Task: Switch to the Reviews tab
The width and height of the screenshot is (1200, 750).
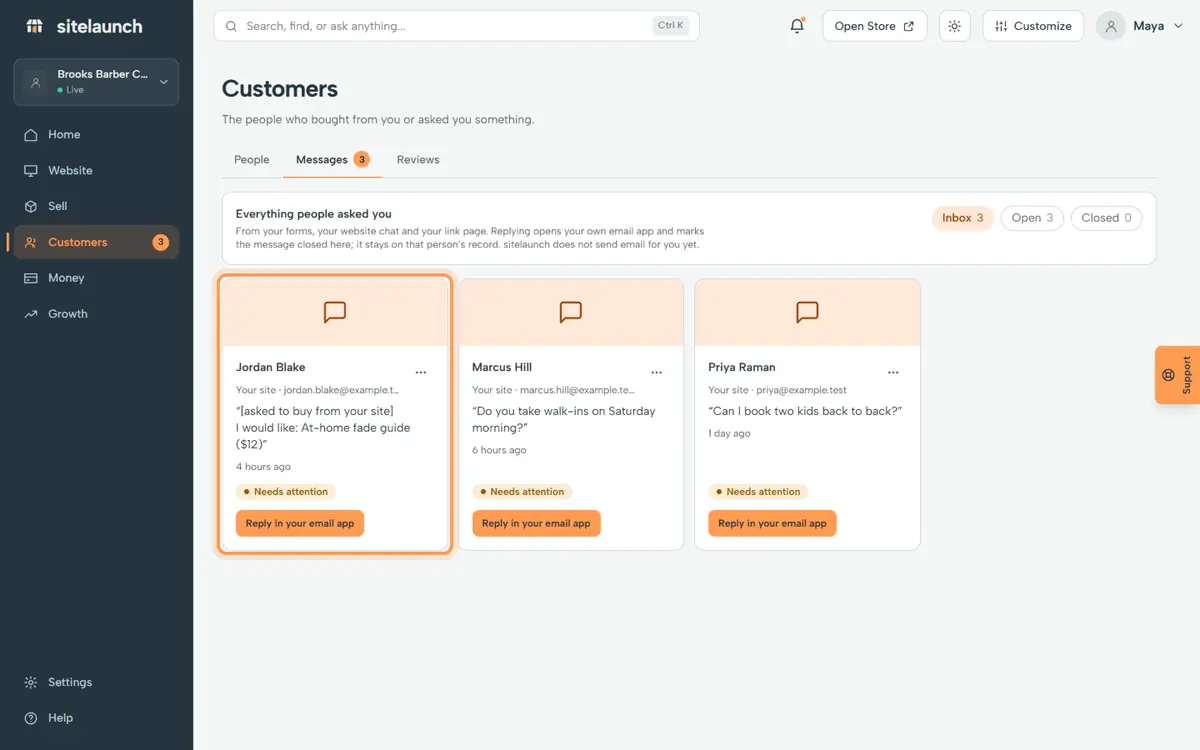Action: click(x=418, y=160)
